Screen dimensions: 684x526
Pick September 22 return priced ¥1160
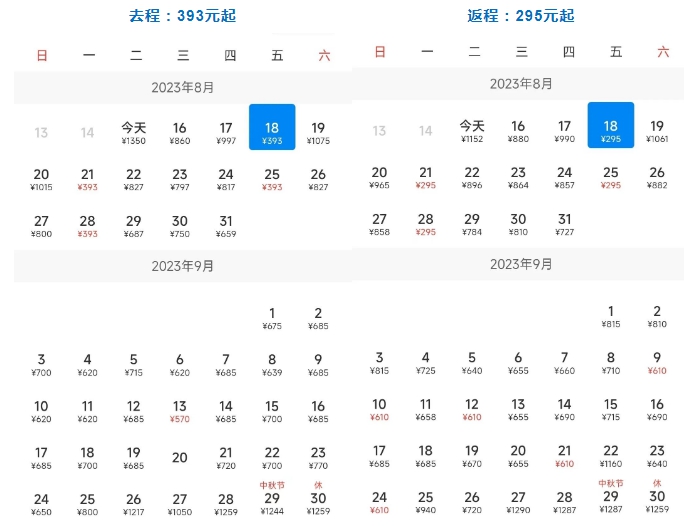point(611,456)
